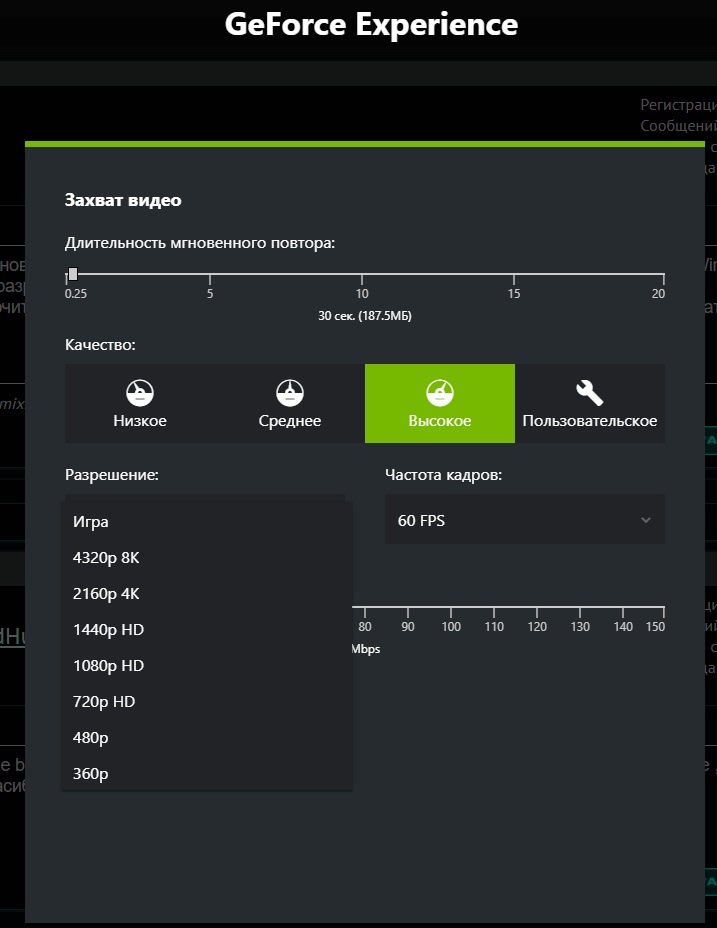Click the instant replay slider track at 10

[x=362, y=275]
